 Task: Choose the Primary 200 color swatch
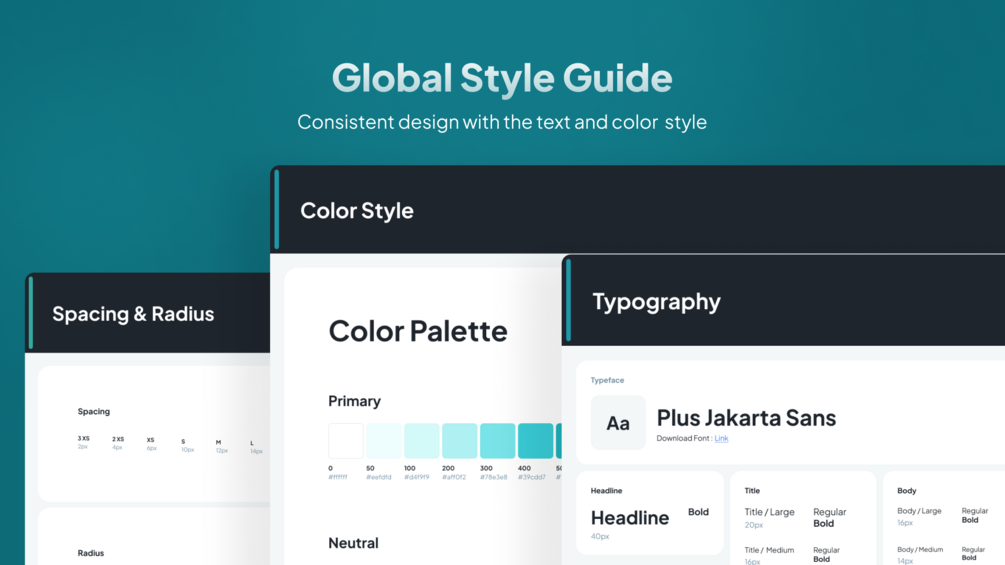tap(460, 441)
